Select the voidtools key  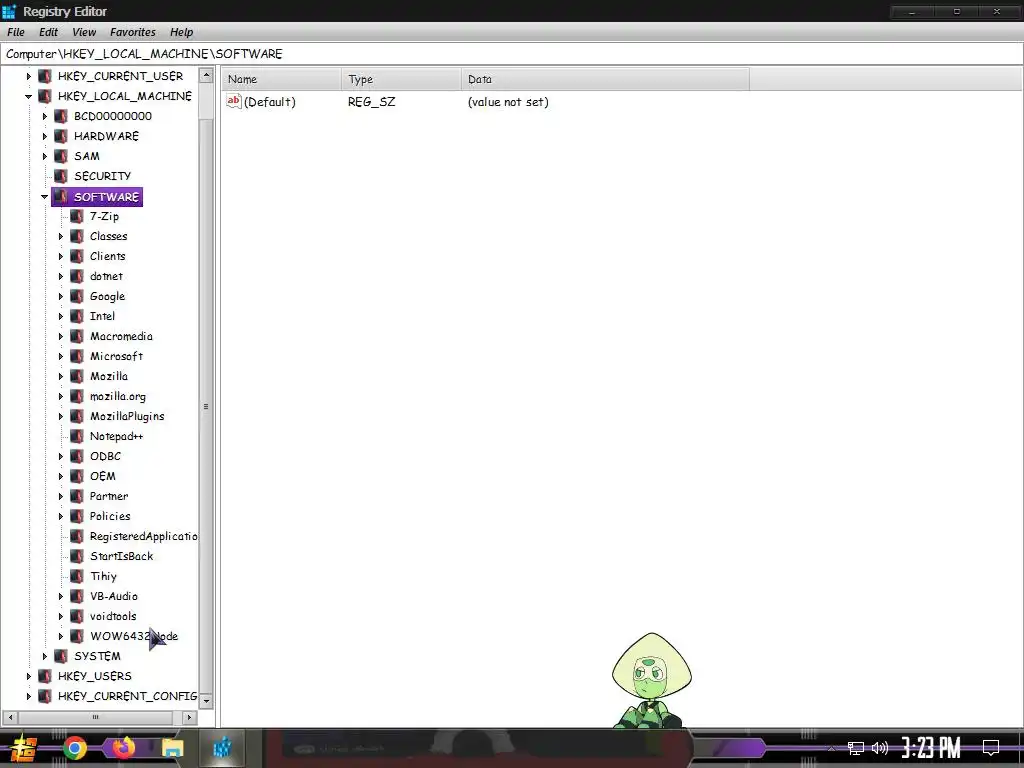pyautogui.click(x=113, y=616)
